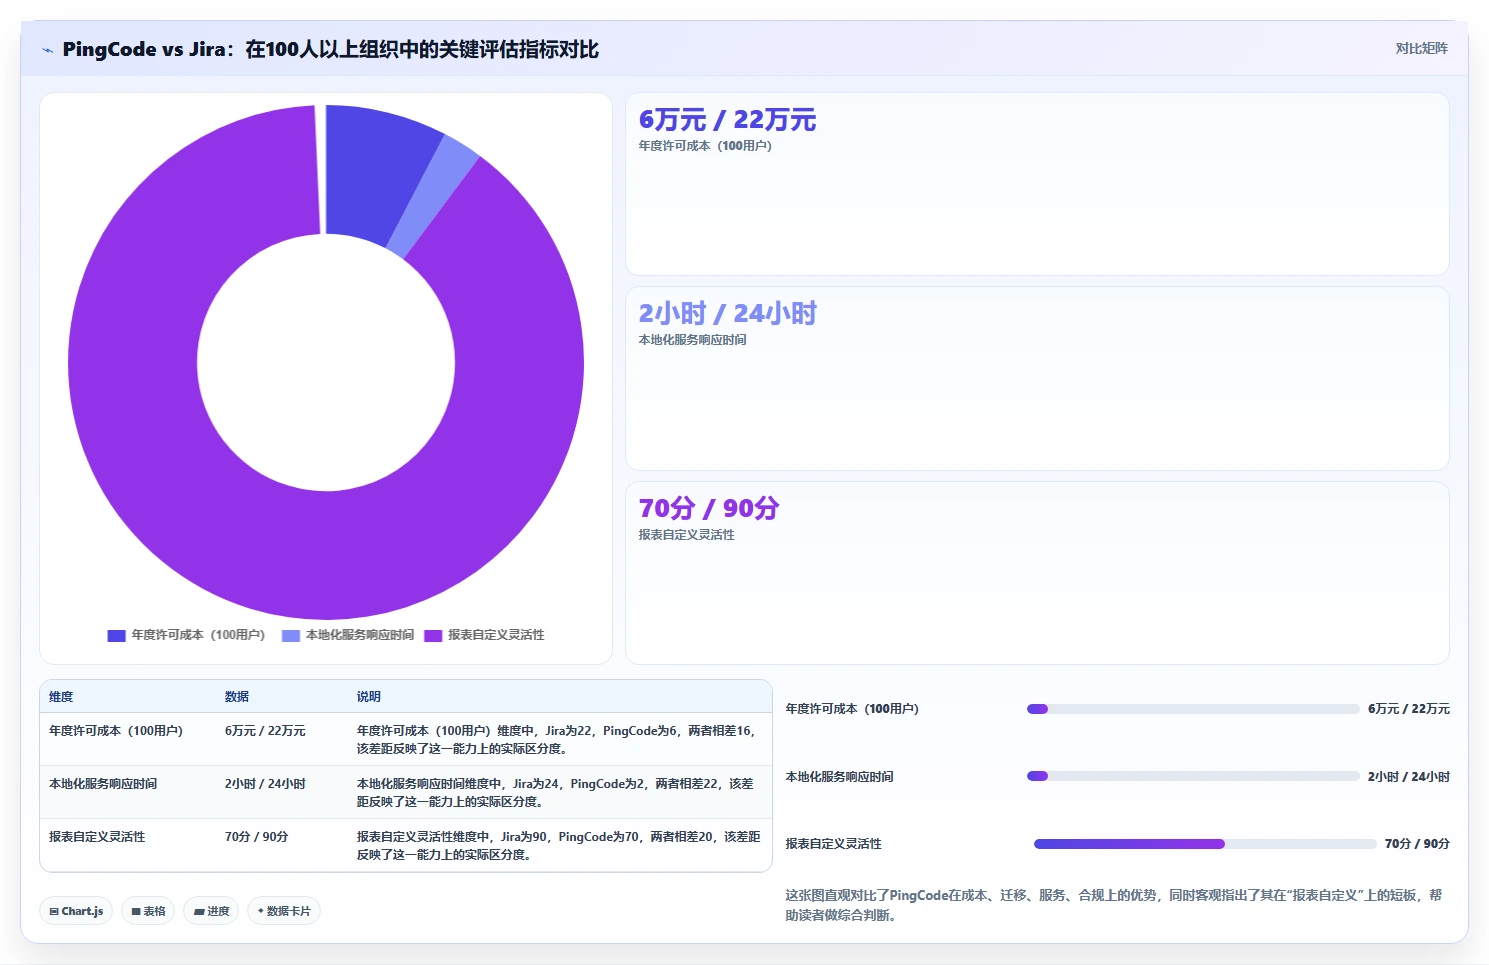The image size is (1489, 965).
Task: Click the 数据 table column header
Action: click(237, 697)
